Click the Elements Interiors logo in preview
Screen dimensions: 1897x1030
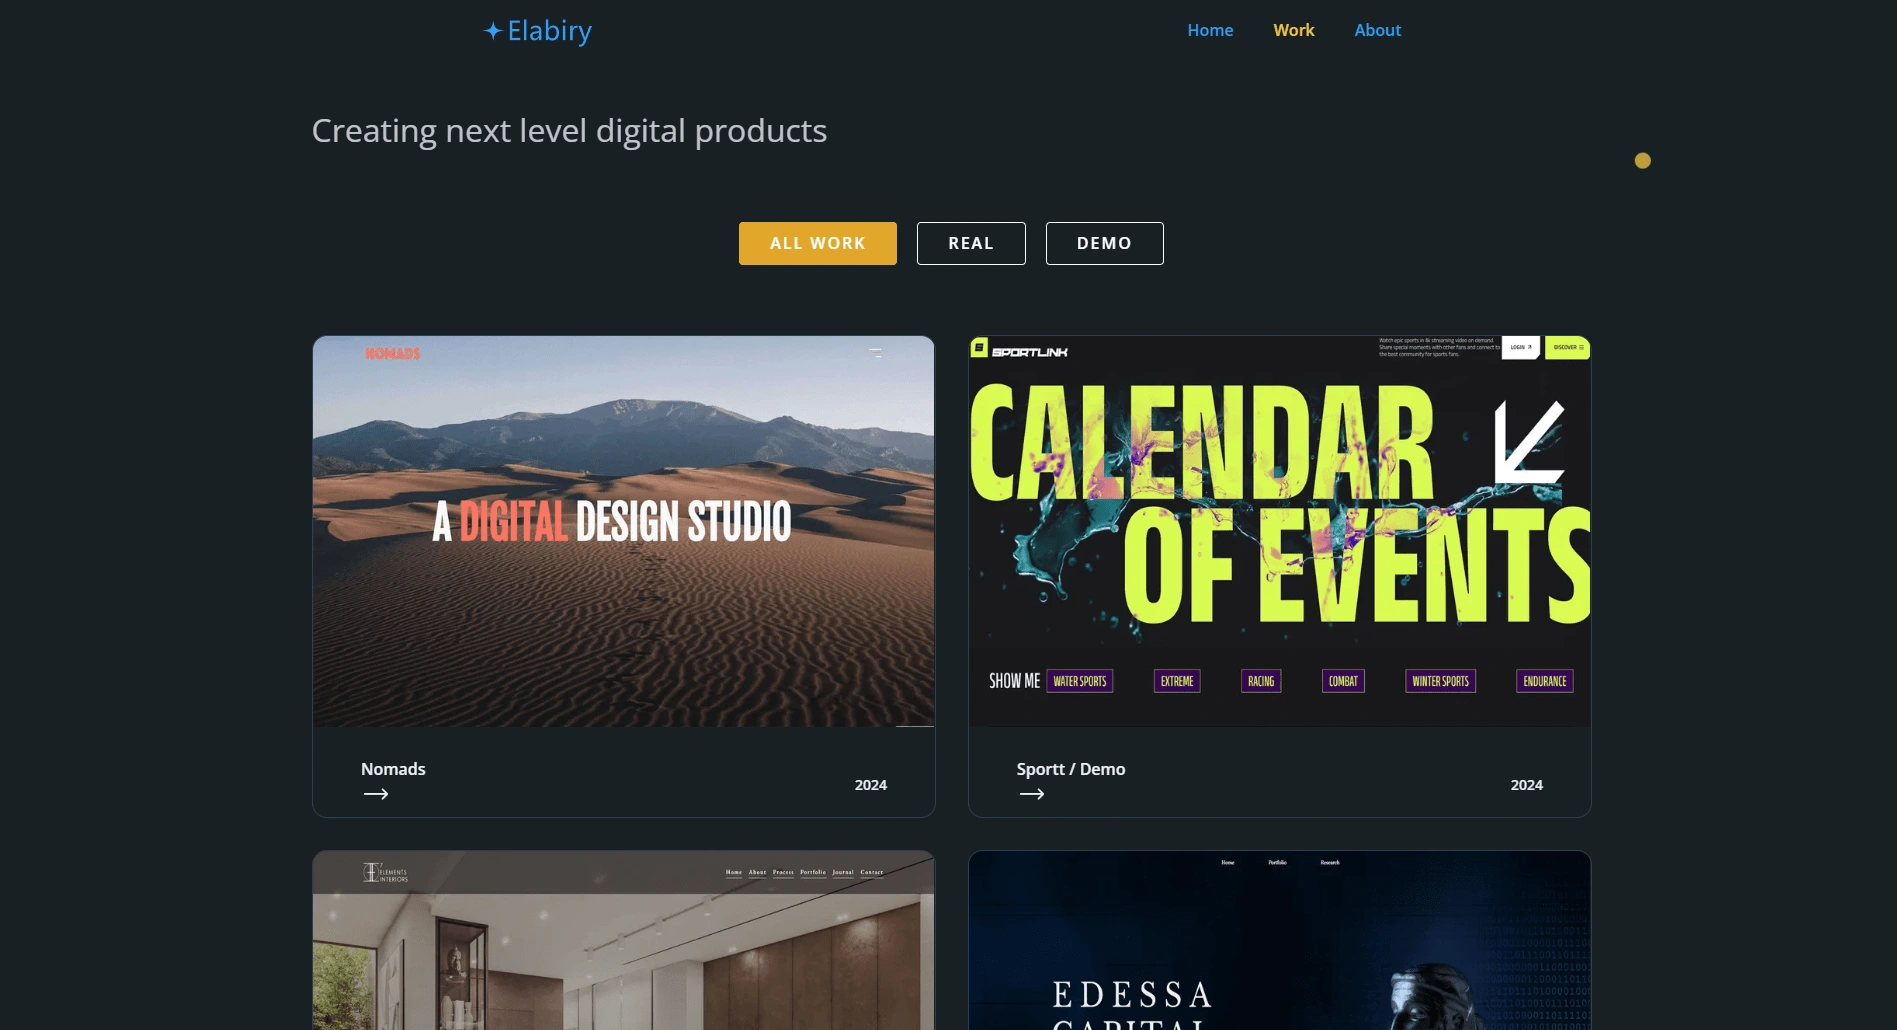[385, 872]
